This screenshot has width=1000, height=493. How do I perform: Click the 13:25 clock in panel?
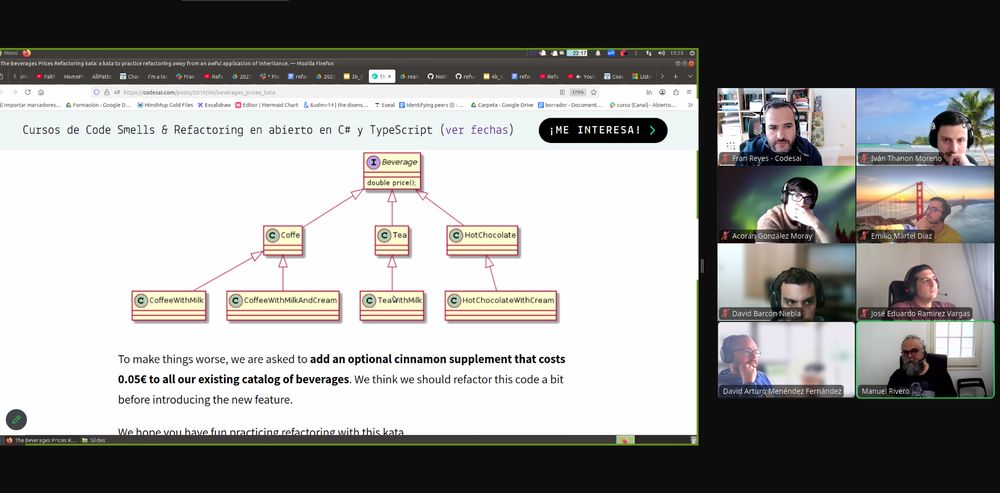(677, 53)
